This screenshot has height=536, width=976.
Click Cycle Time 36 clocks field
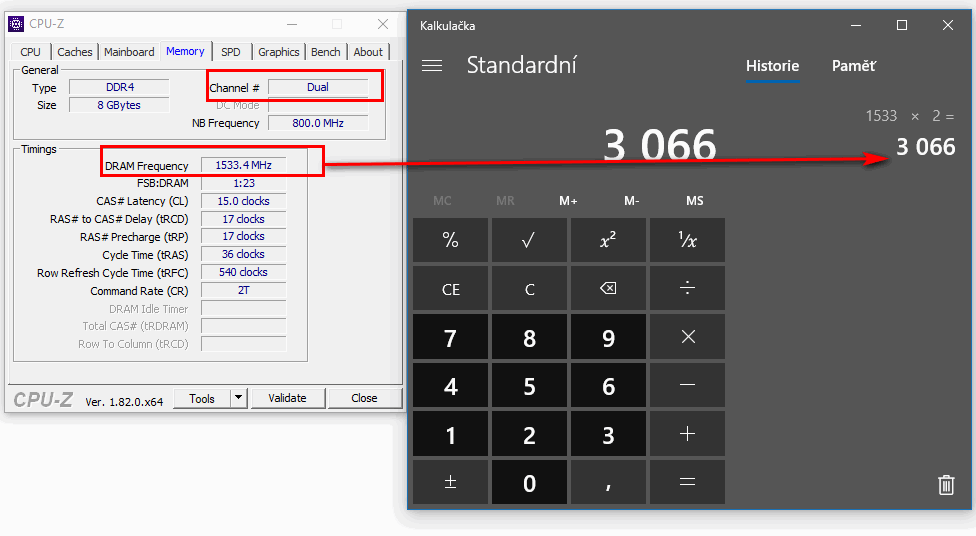(x=243, y=254)
